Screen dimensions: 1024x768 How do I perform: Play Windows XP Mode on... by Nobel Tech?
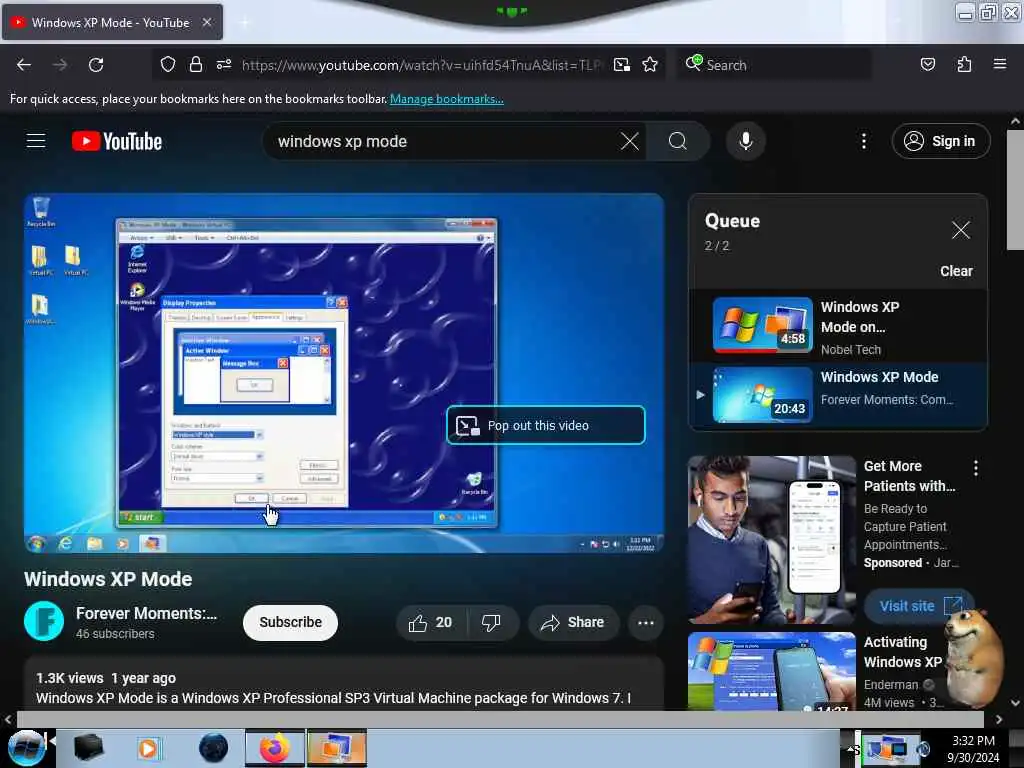[839, 326]
